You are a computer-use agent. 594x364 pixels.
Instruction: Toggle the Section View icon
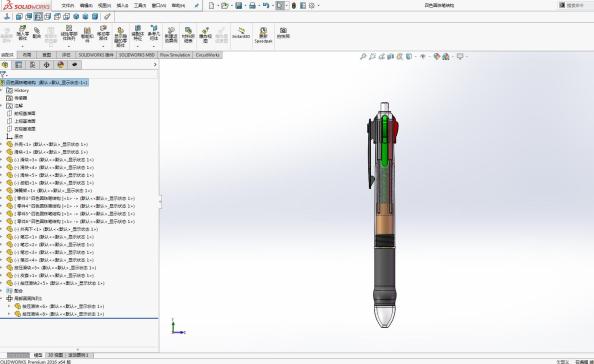(391, 56)
